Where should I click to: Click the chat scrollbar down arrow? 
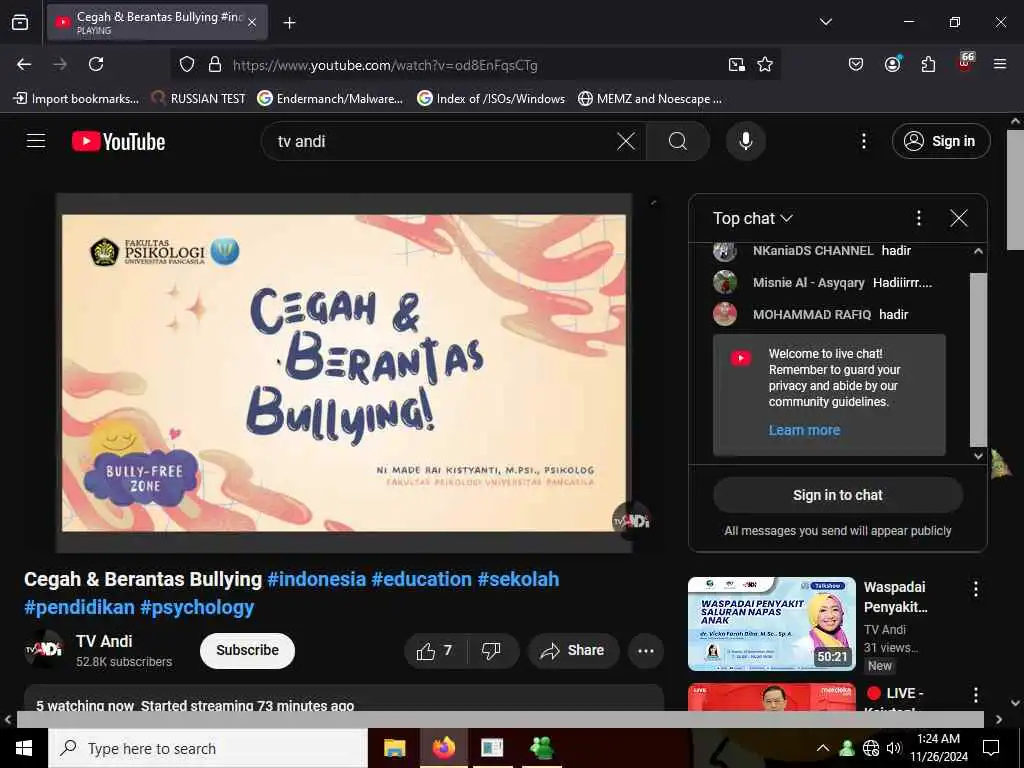coord(978,456)
